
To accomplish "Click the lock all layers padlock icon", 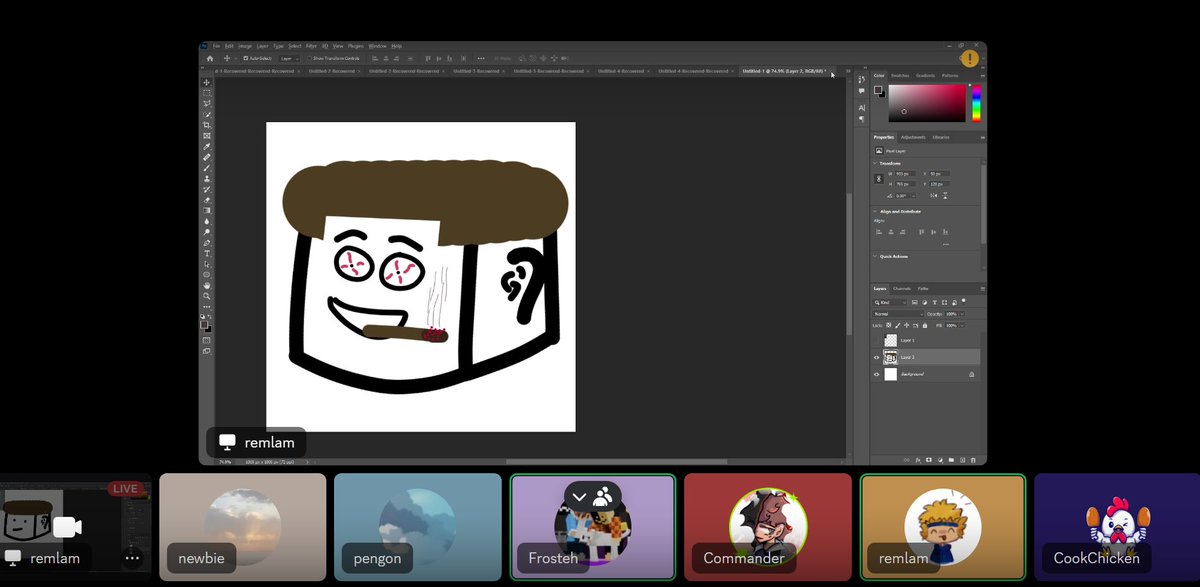I will click(x=925, y=326).
